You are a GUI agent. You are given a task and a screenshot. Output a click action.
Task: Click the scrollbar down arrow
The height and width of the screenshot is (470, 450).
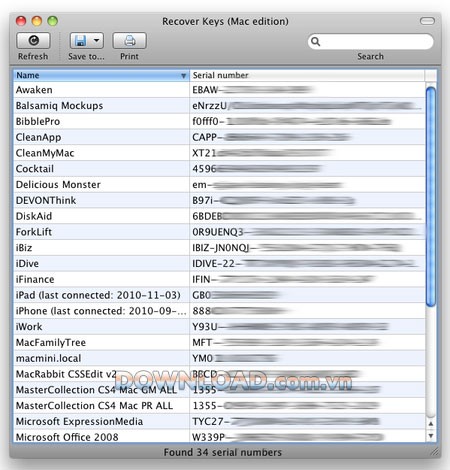(431, 436)
